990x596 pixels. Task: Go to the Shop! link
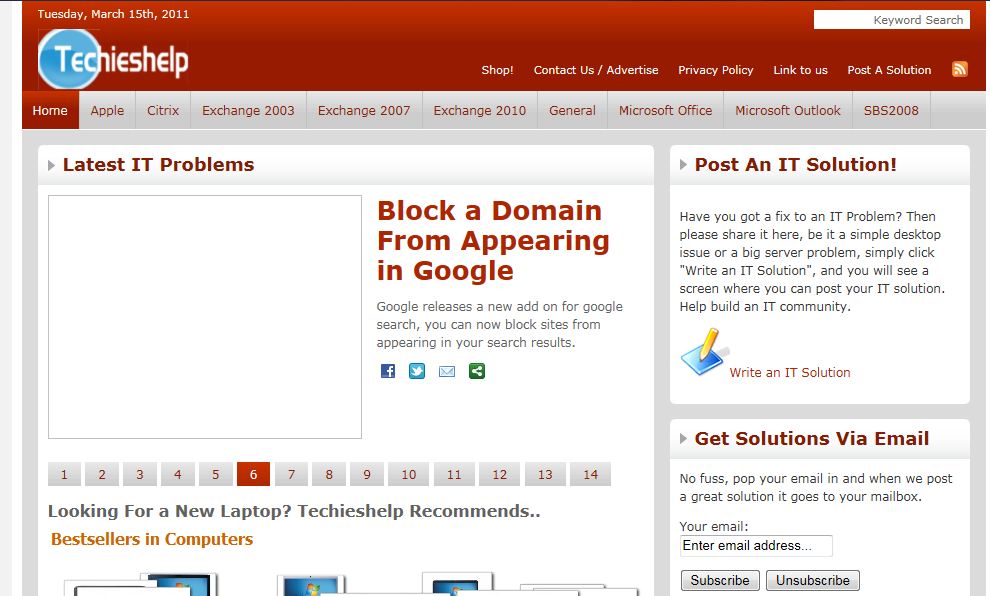click(498, 70)
